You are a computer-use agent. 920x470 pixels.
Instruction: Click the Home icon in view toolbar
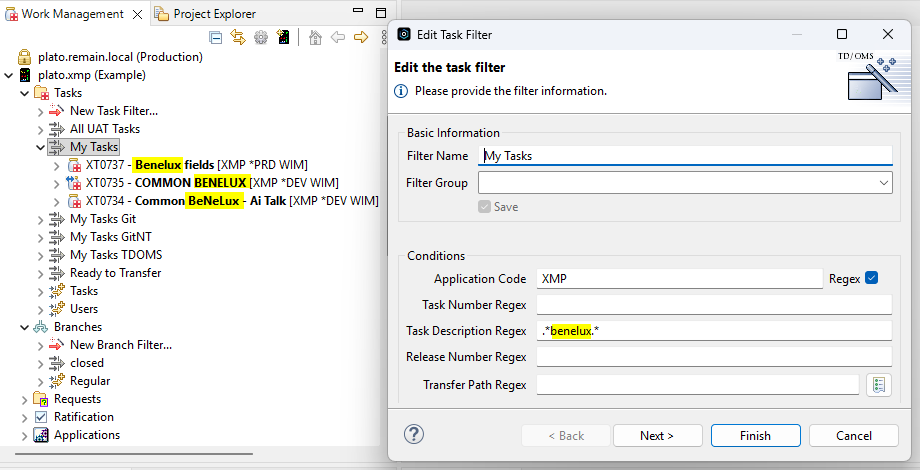315,37
